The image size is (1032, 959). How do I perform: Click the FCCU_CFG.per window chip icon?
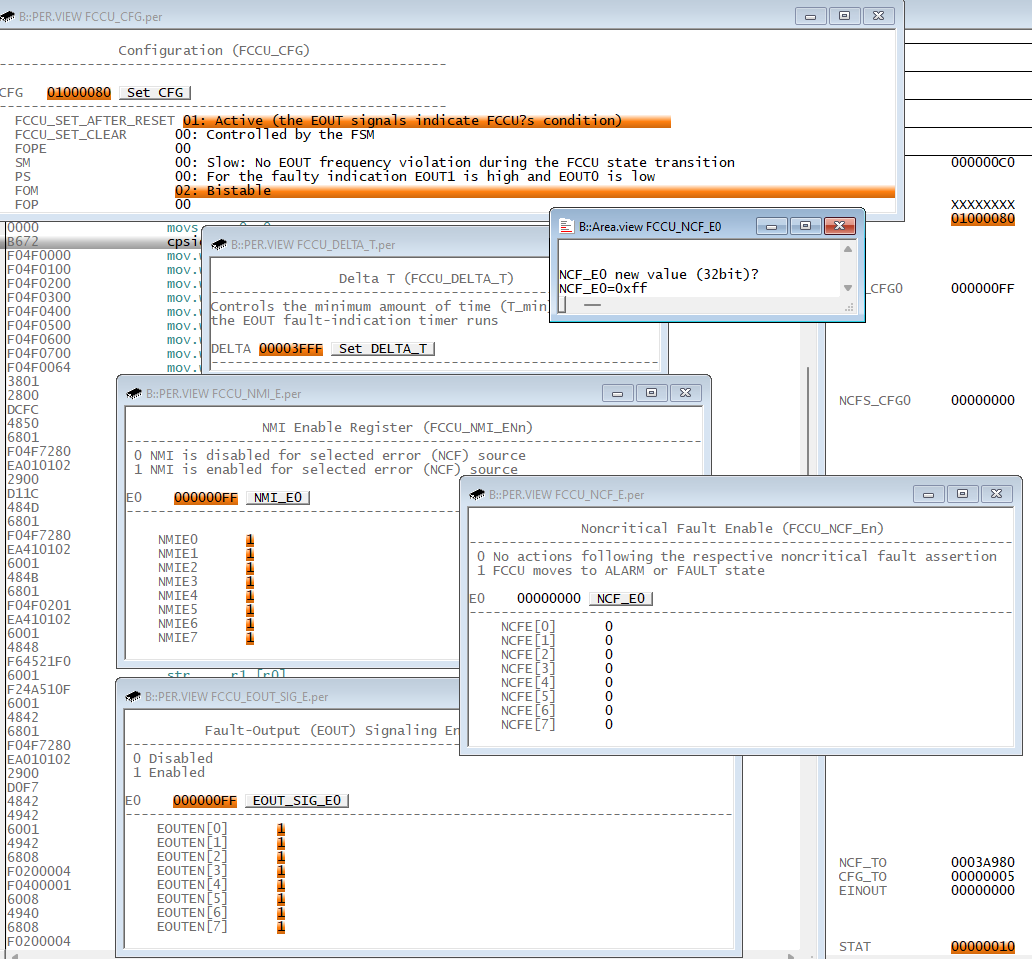8,16
